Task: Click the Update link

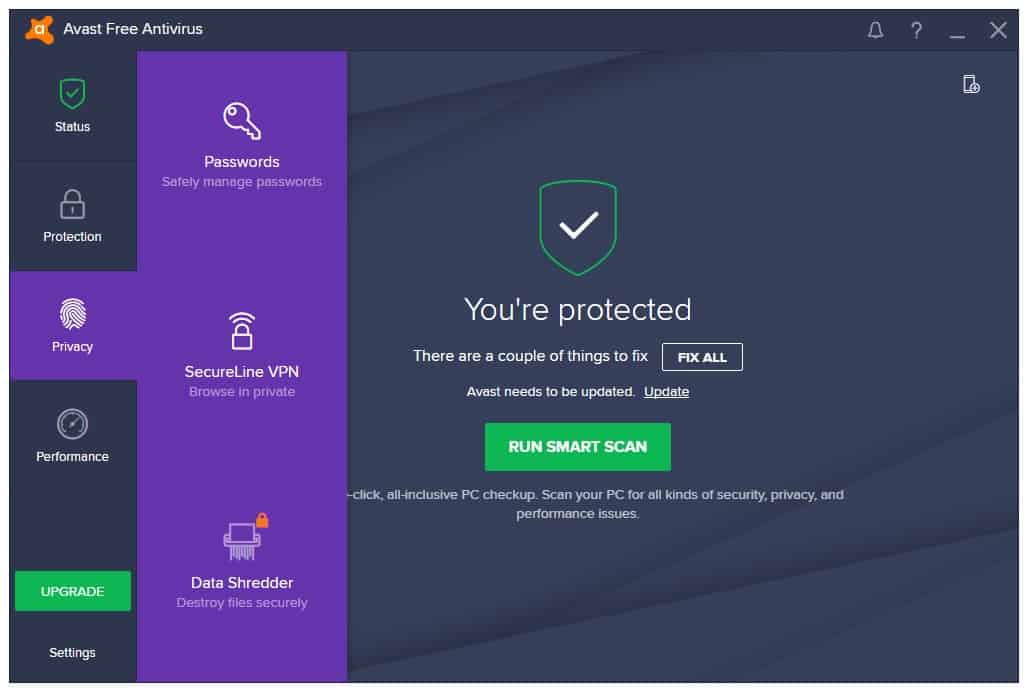Action: (666, 391)
